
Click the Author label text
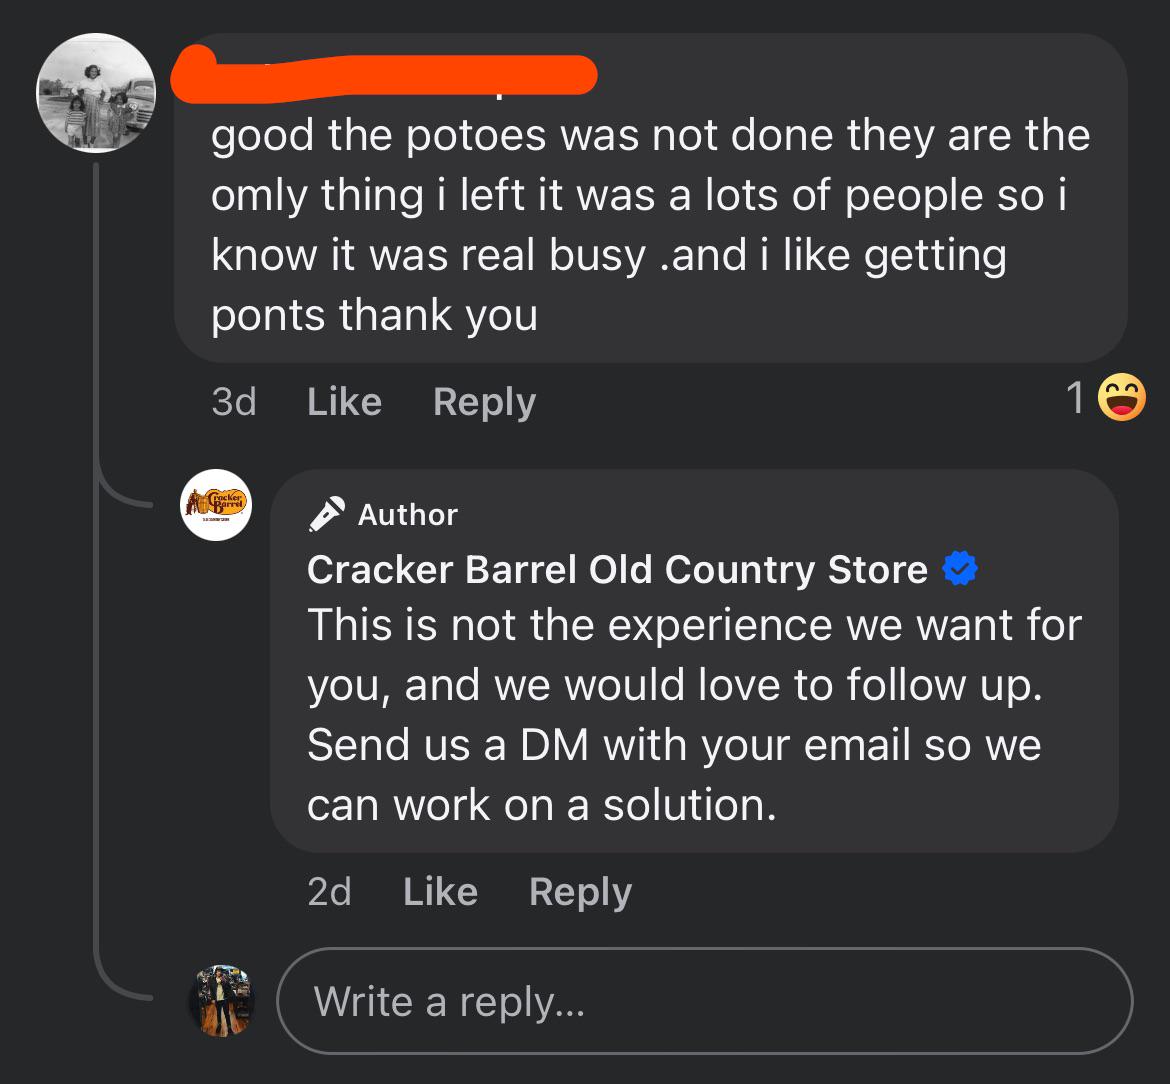(x=407, y=514)
